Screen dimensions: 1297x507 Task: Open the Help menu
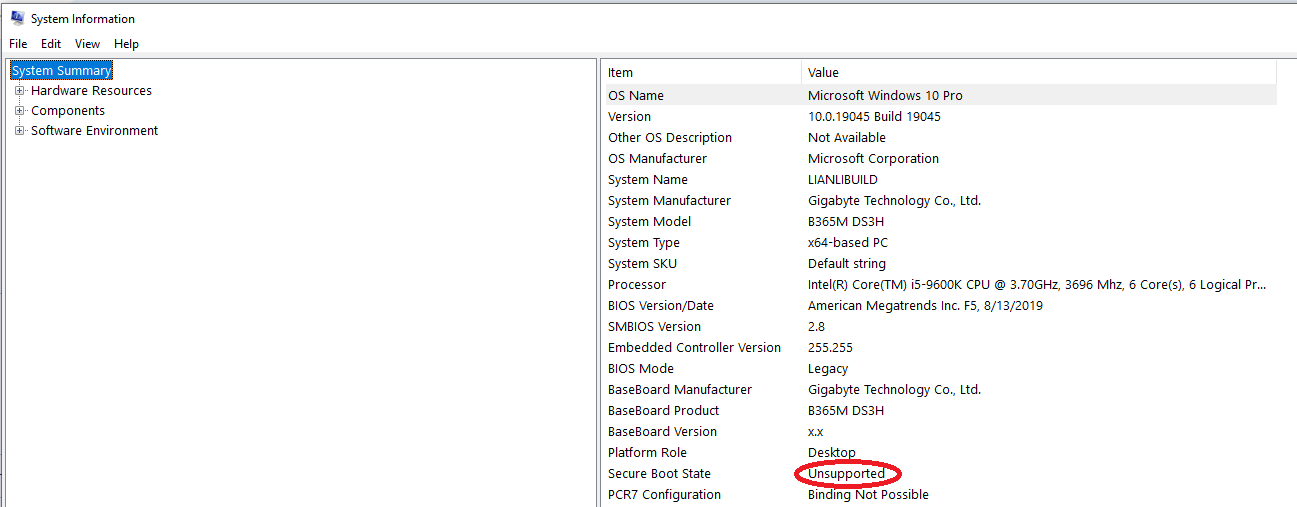click(x=126, y=44)
